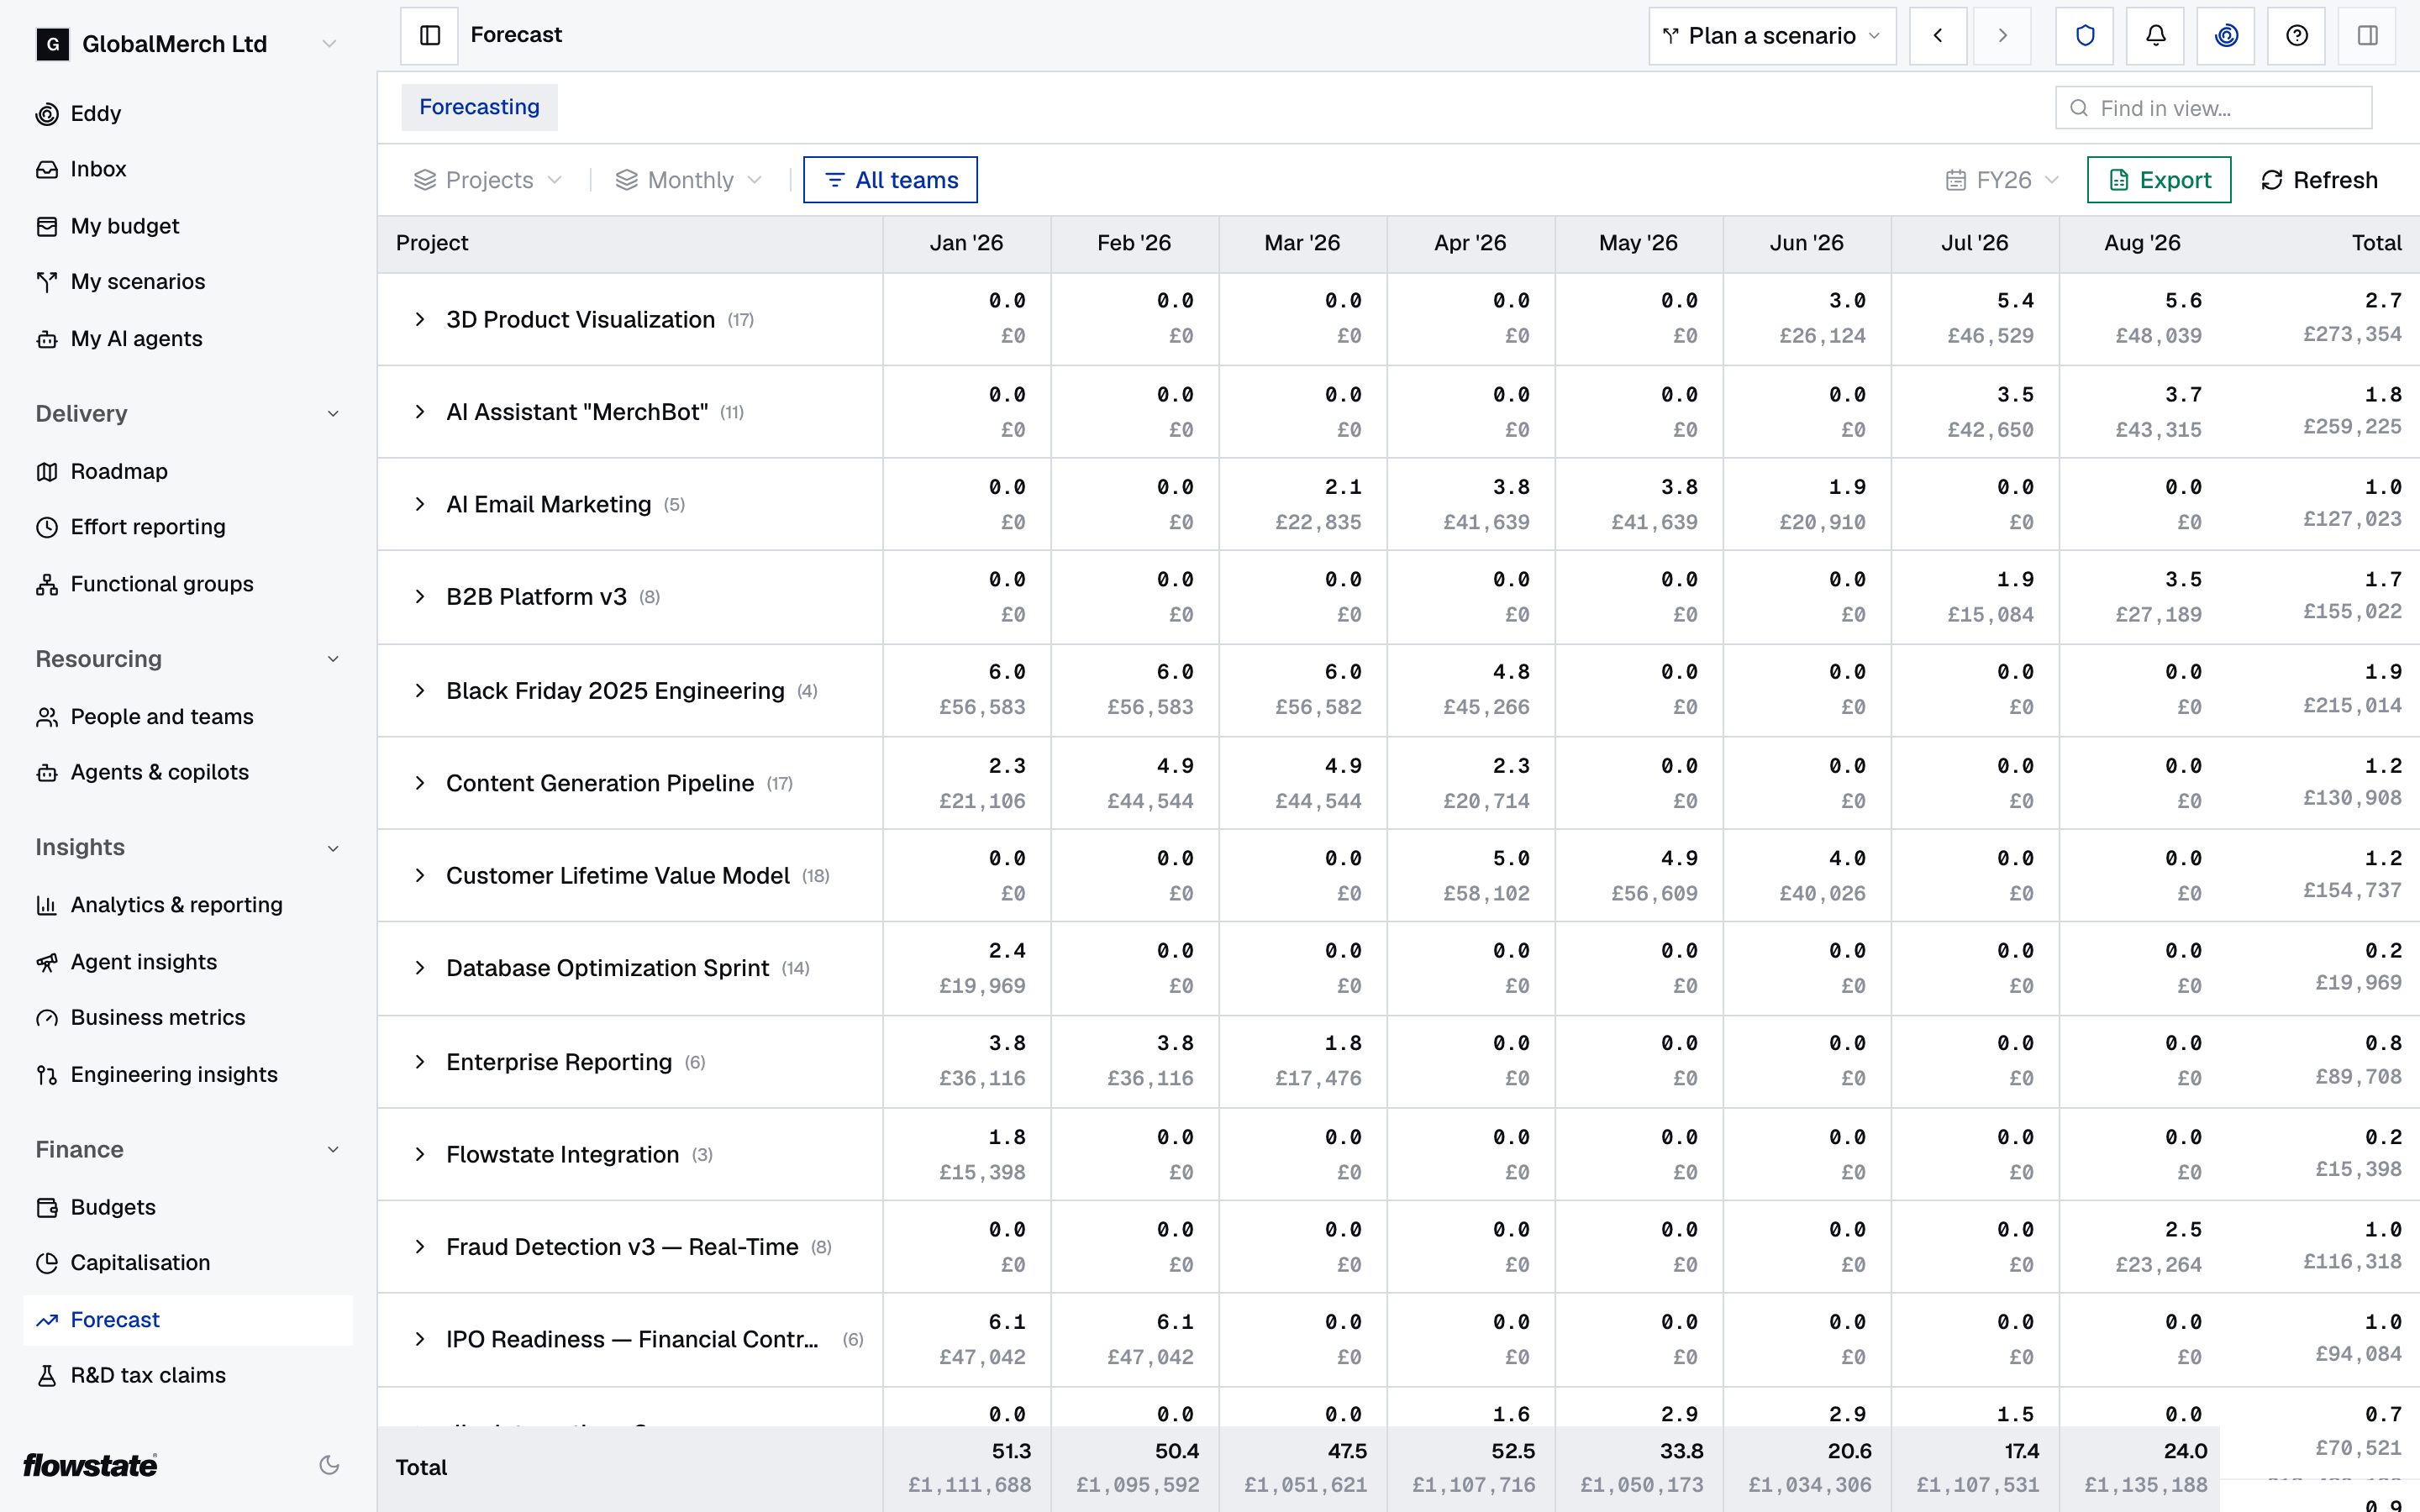2420x1512 pixels.
Task: Open Eddy in the sidebar
Action: point(188,114)
